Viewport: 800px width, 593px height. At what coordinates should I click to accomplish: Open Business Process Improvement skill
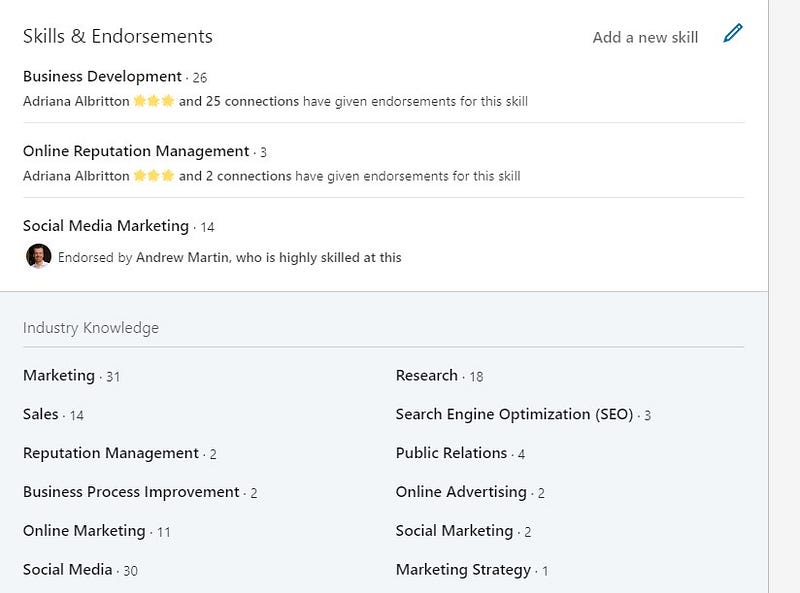pyautogui.click(x=131, y=492)
